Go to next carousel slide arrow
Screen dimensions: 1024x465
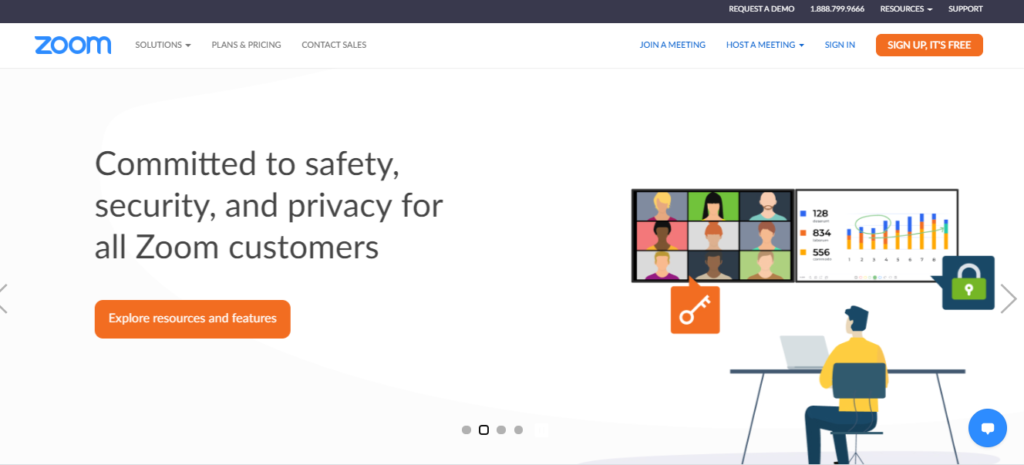click(1008, 298)
